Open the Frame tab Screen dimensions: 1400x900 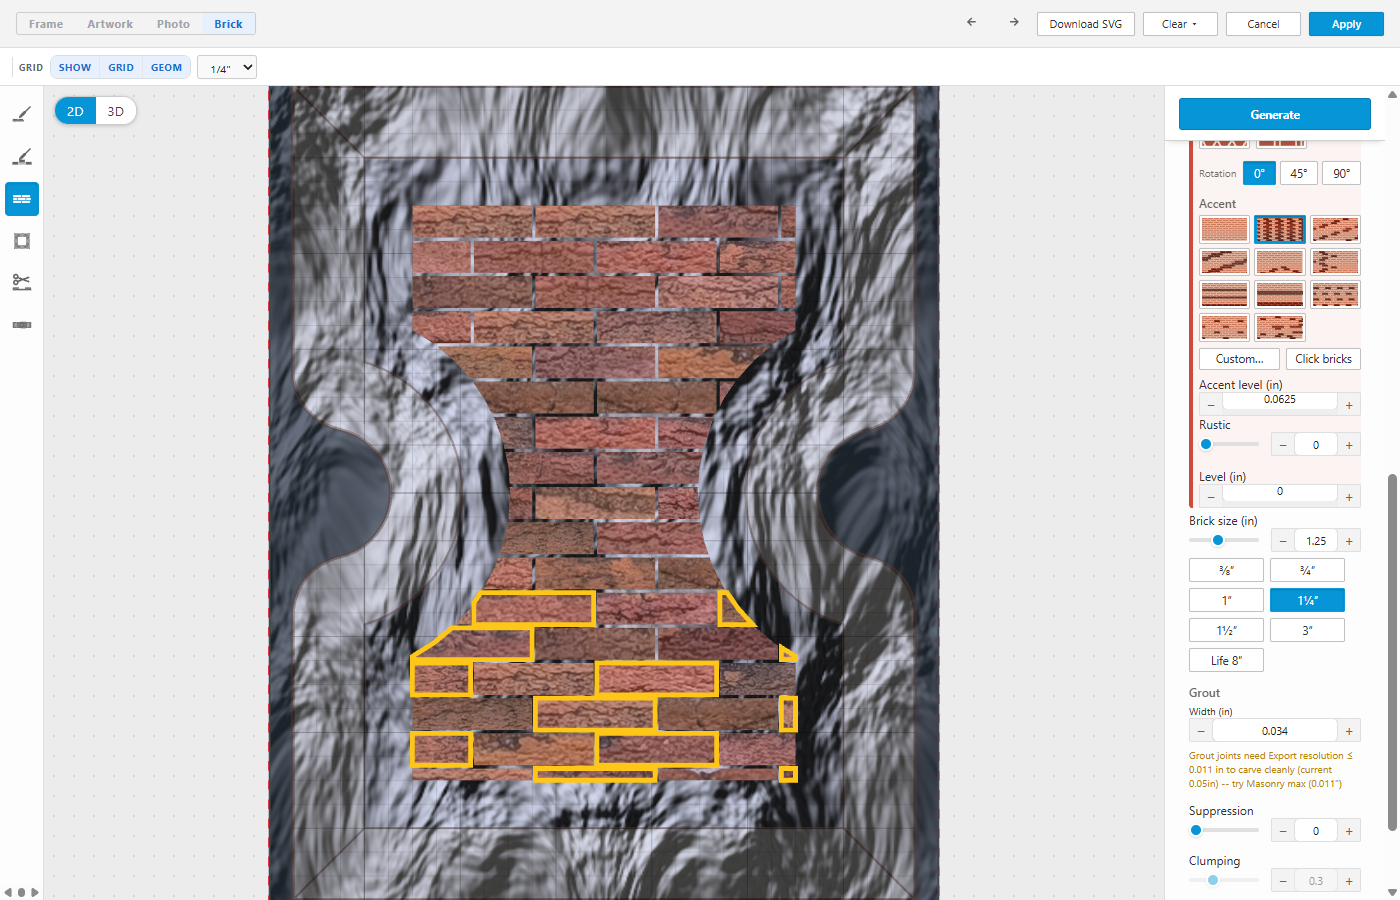click(46, 24)
